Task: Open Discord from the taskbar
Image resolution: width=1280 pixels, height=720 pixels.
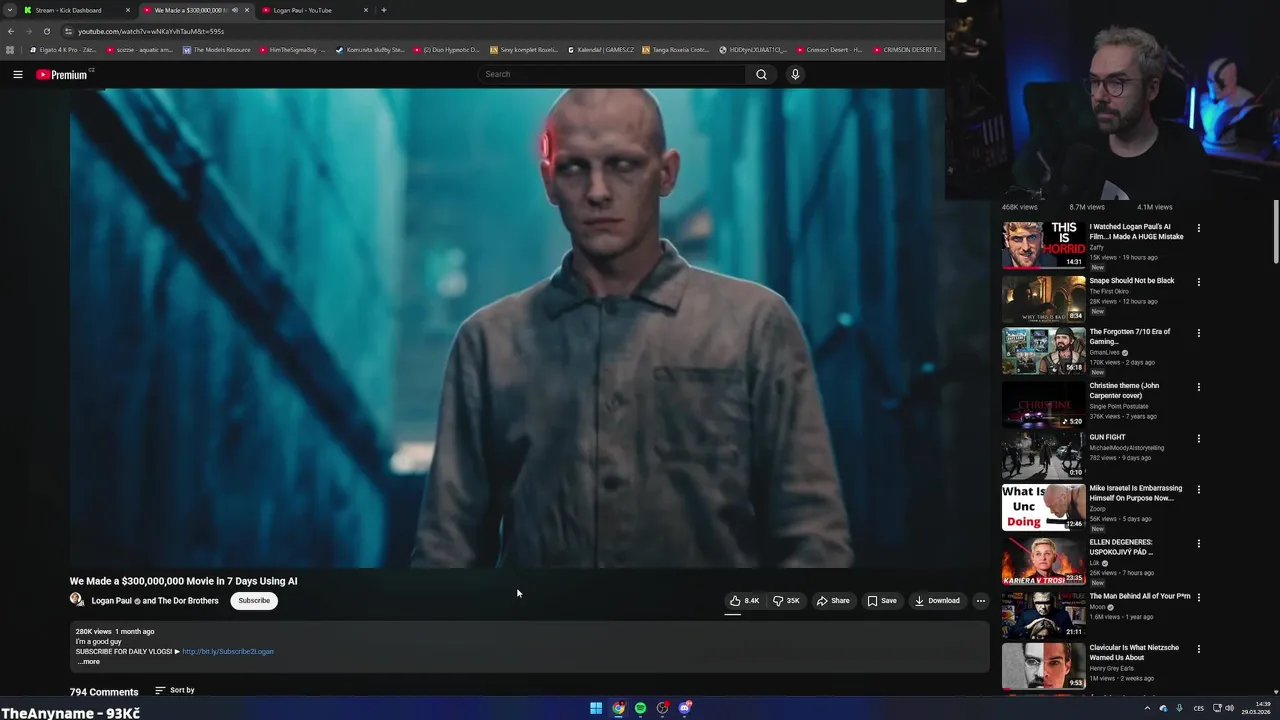Action: pyautogui.click(x=684, y=708)
